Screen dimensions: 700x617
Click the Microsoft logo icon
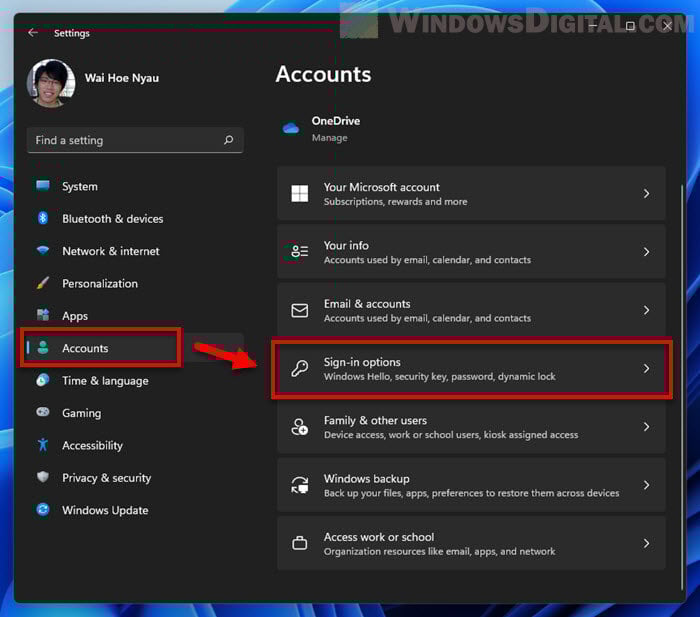(x=300, y=194)
